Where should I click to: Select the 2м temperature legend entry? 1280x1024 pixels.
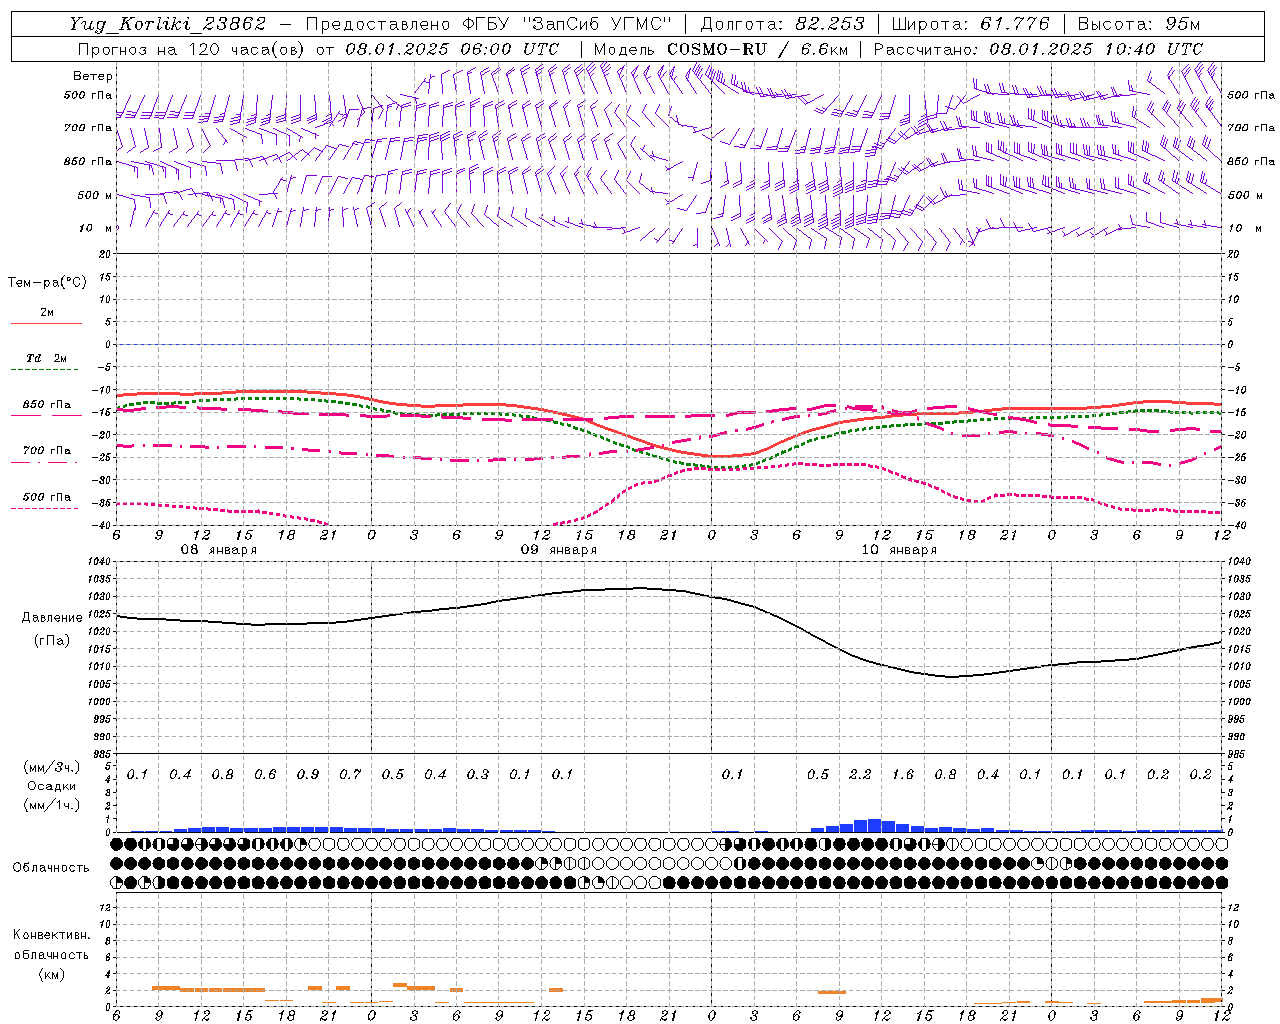pos(47,313)
